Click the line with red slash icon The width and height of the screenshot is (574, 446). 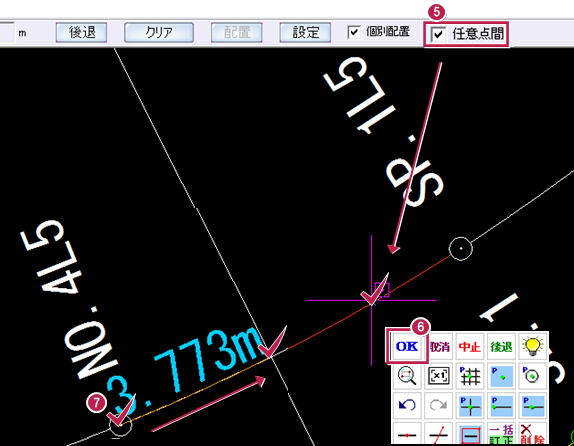439,434
